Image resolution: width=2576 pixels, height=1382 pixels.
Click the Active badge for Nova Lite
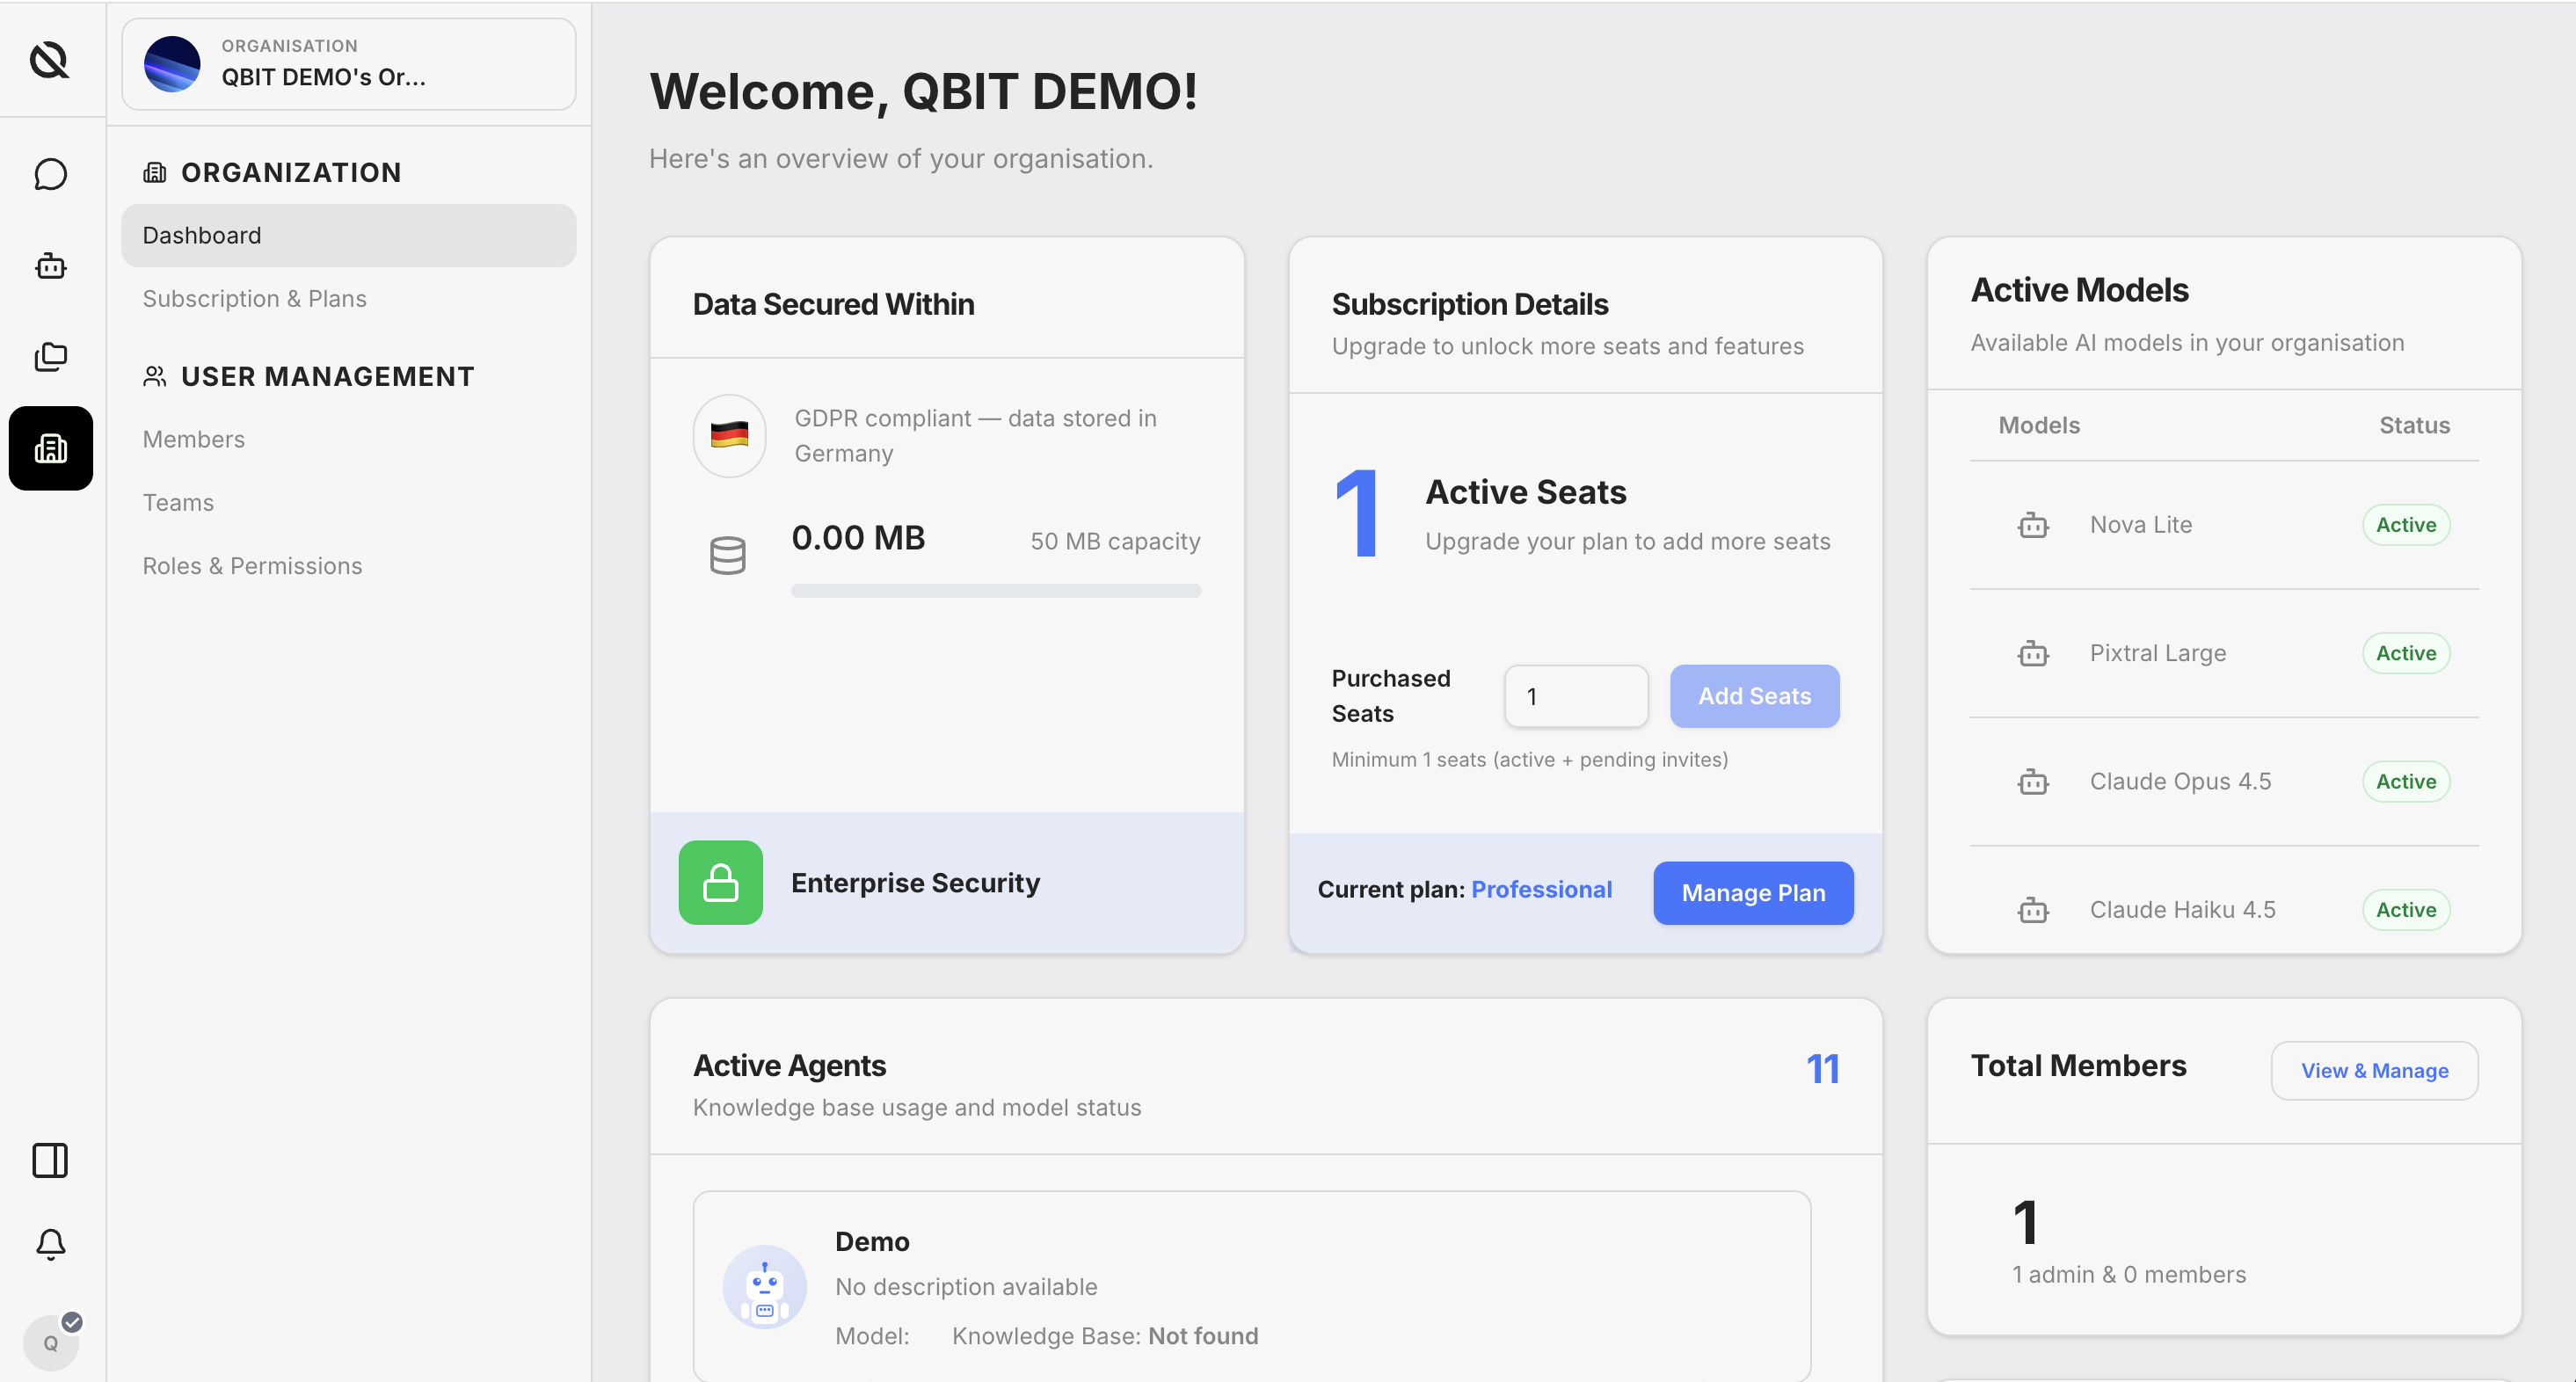pyautogui.click(x=2406, y=525)
